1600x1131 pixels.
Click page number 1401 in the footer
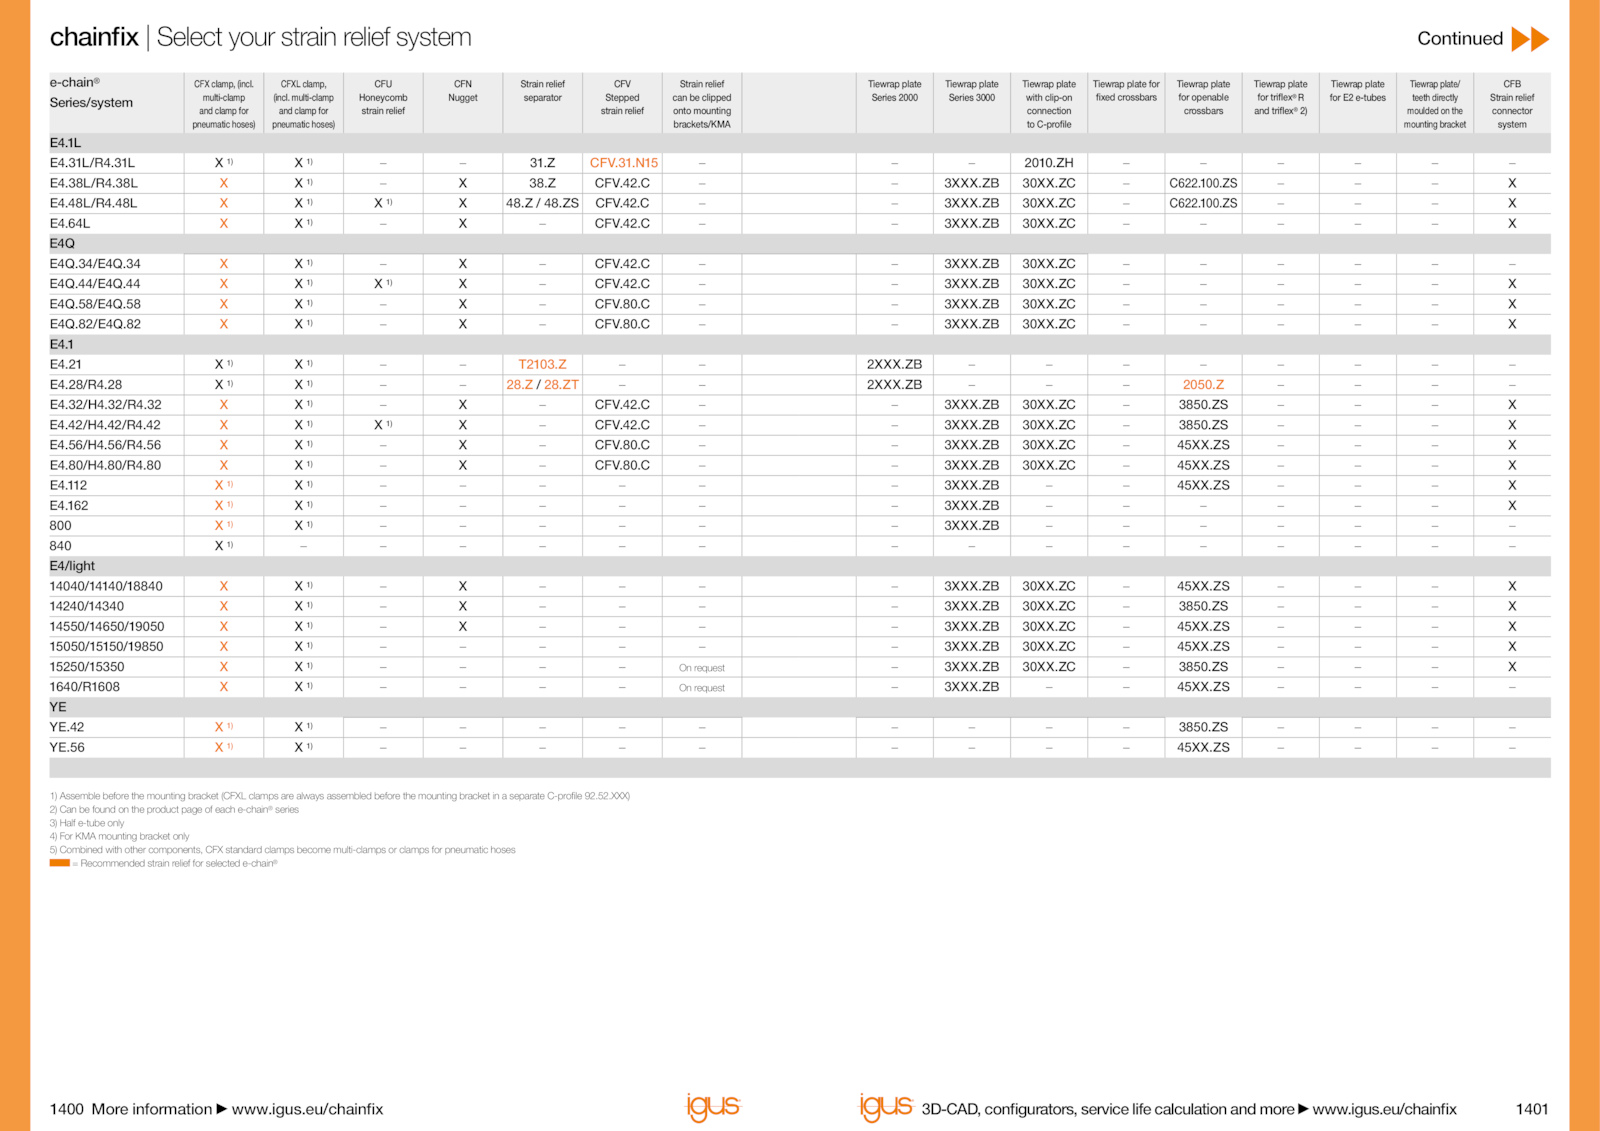coord(1532,1109)
